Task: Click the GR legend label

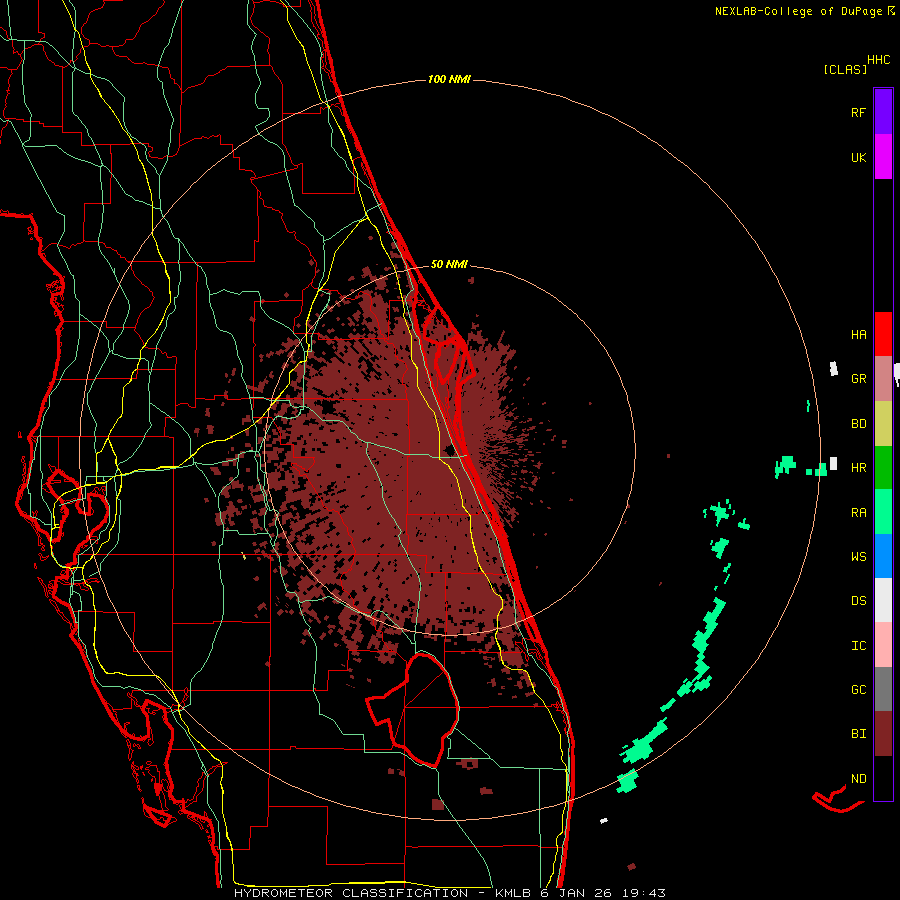Action: tap(858, 379)
